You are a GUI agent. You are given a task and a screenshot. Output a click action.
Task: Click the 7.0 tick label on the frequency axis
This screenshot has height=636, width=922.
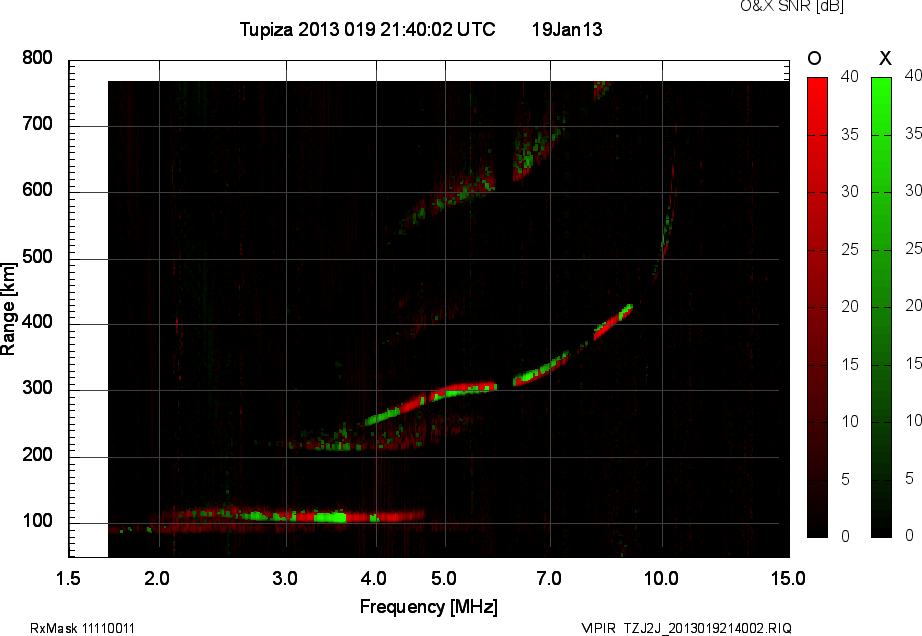tap(549, 579)
